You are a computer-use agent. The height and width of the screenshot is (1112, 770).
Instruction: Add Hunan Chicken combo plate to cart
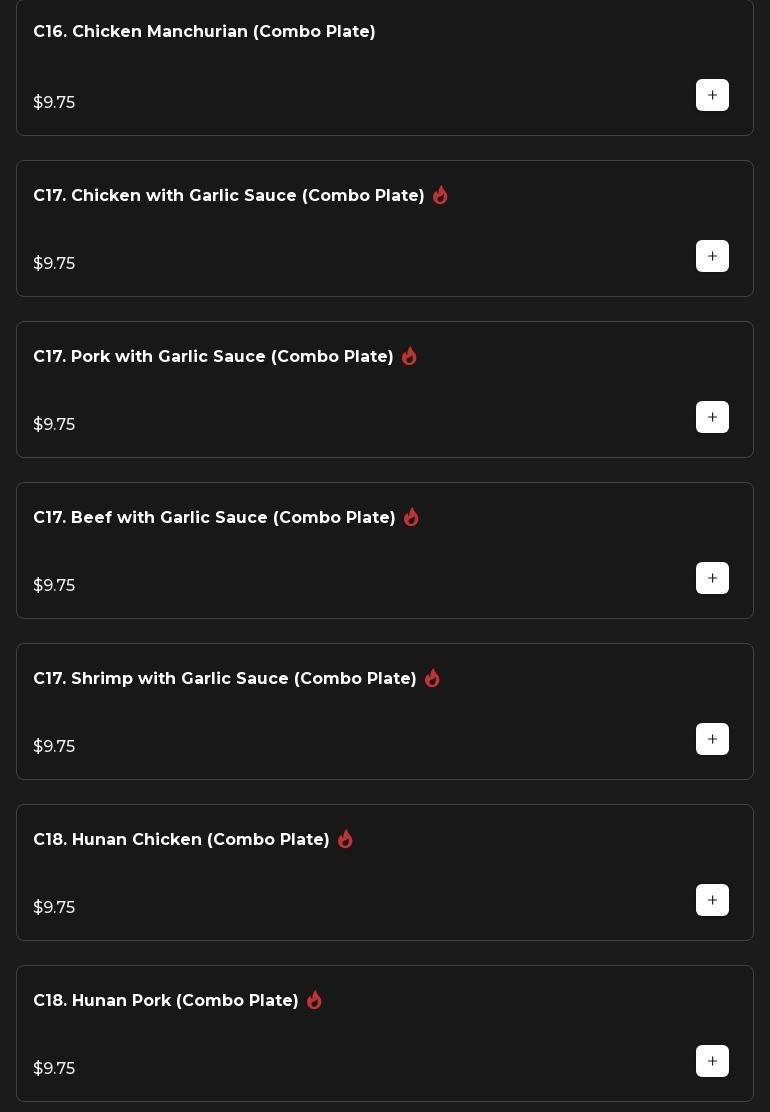coord(712,900)
